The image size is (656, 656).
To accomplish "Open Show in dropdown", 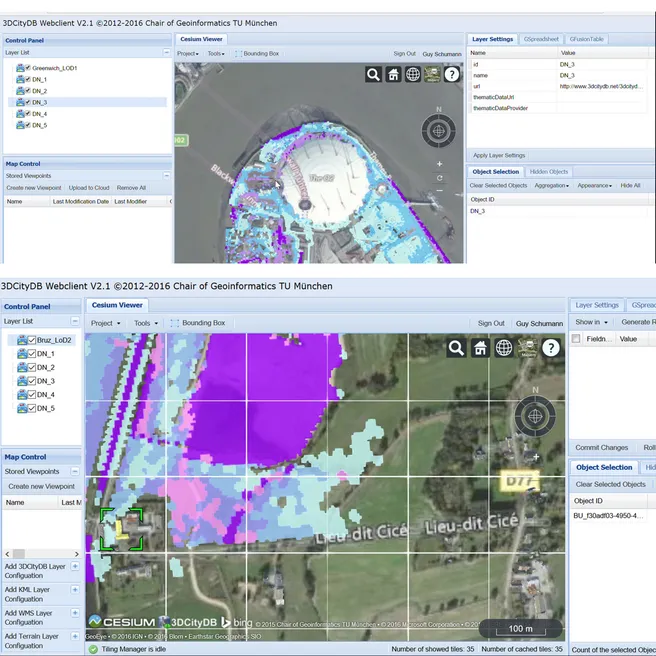I will point(591,322).
